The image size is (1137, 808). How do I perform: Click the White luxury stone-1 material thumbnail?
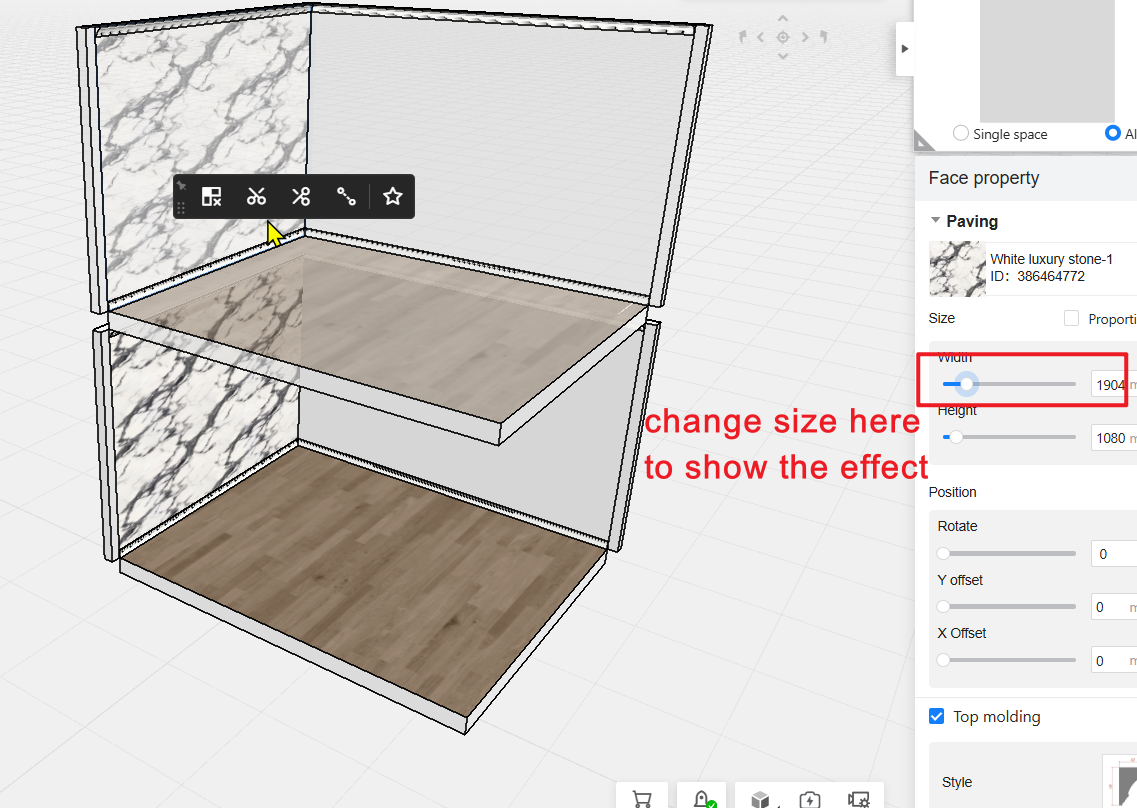957,268
